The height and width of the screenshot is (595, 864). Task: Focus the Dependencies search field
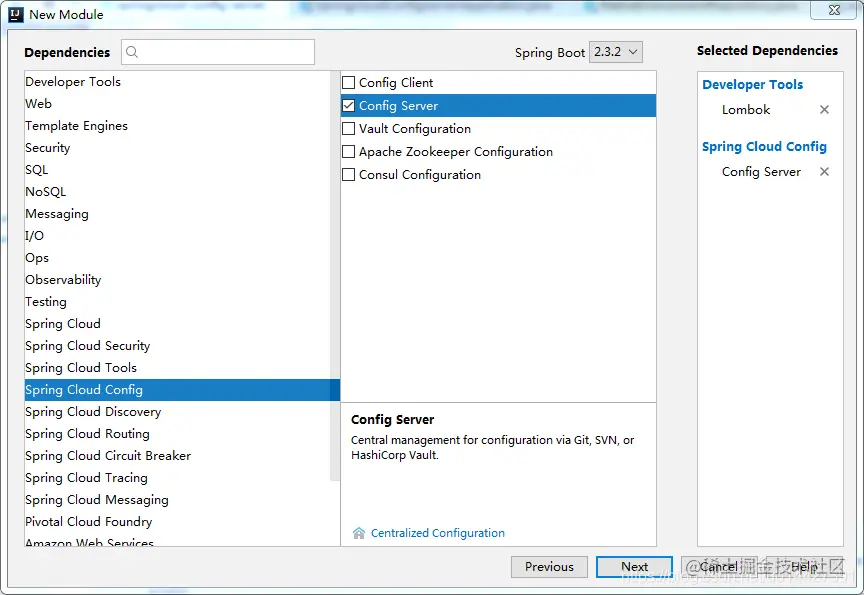point(218,52)
